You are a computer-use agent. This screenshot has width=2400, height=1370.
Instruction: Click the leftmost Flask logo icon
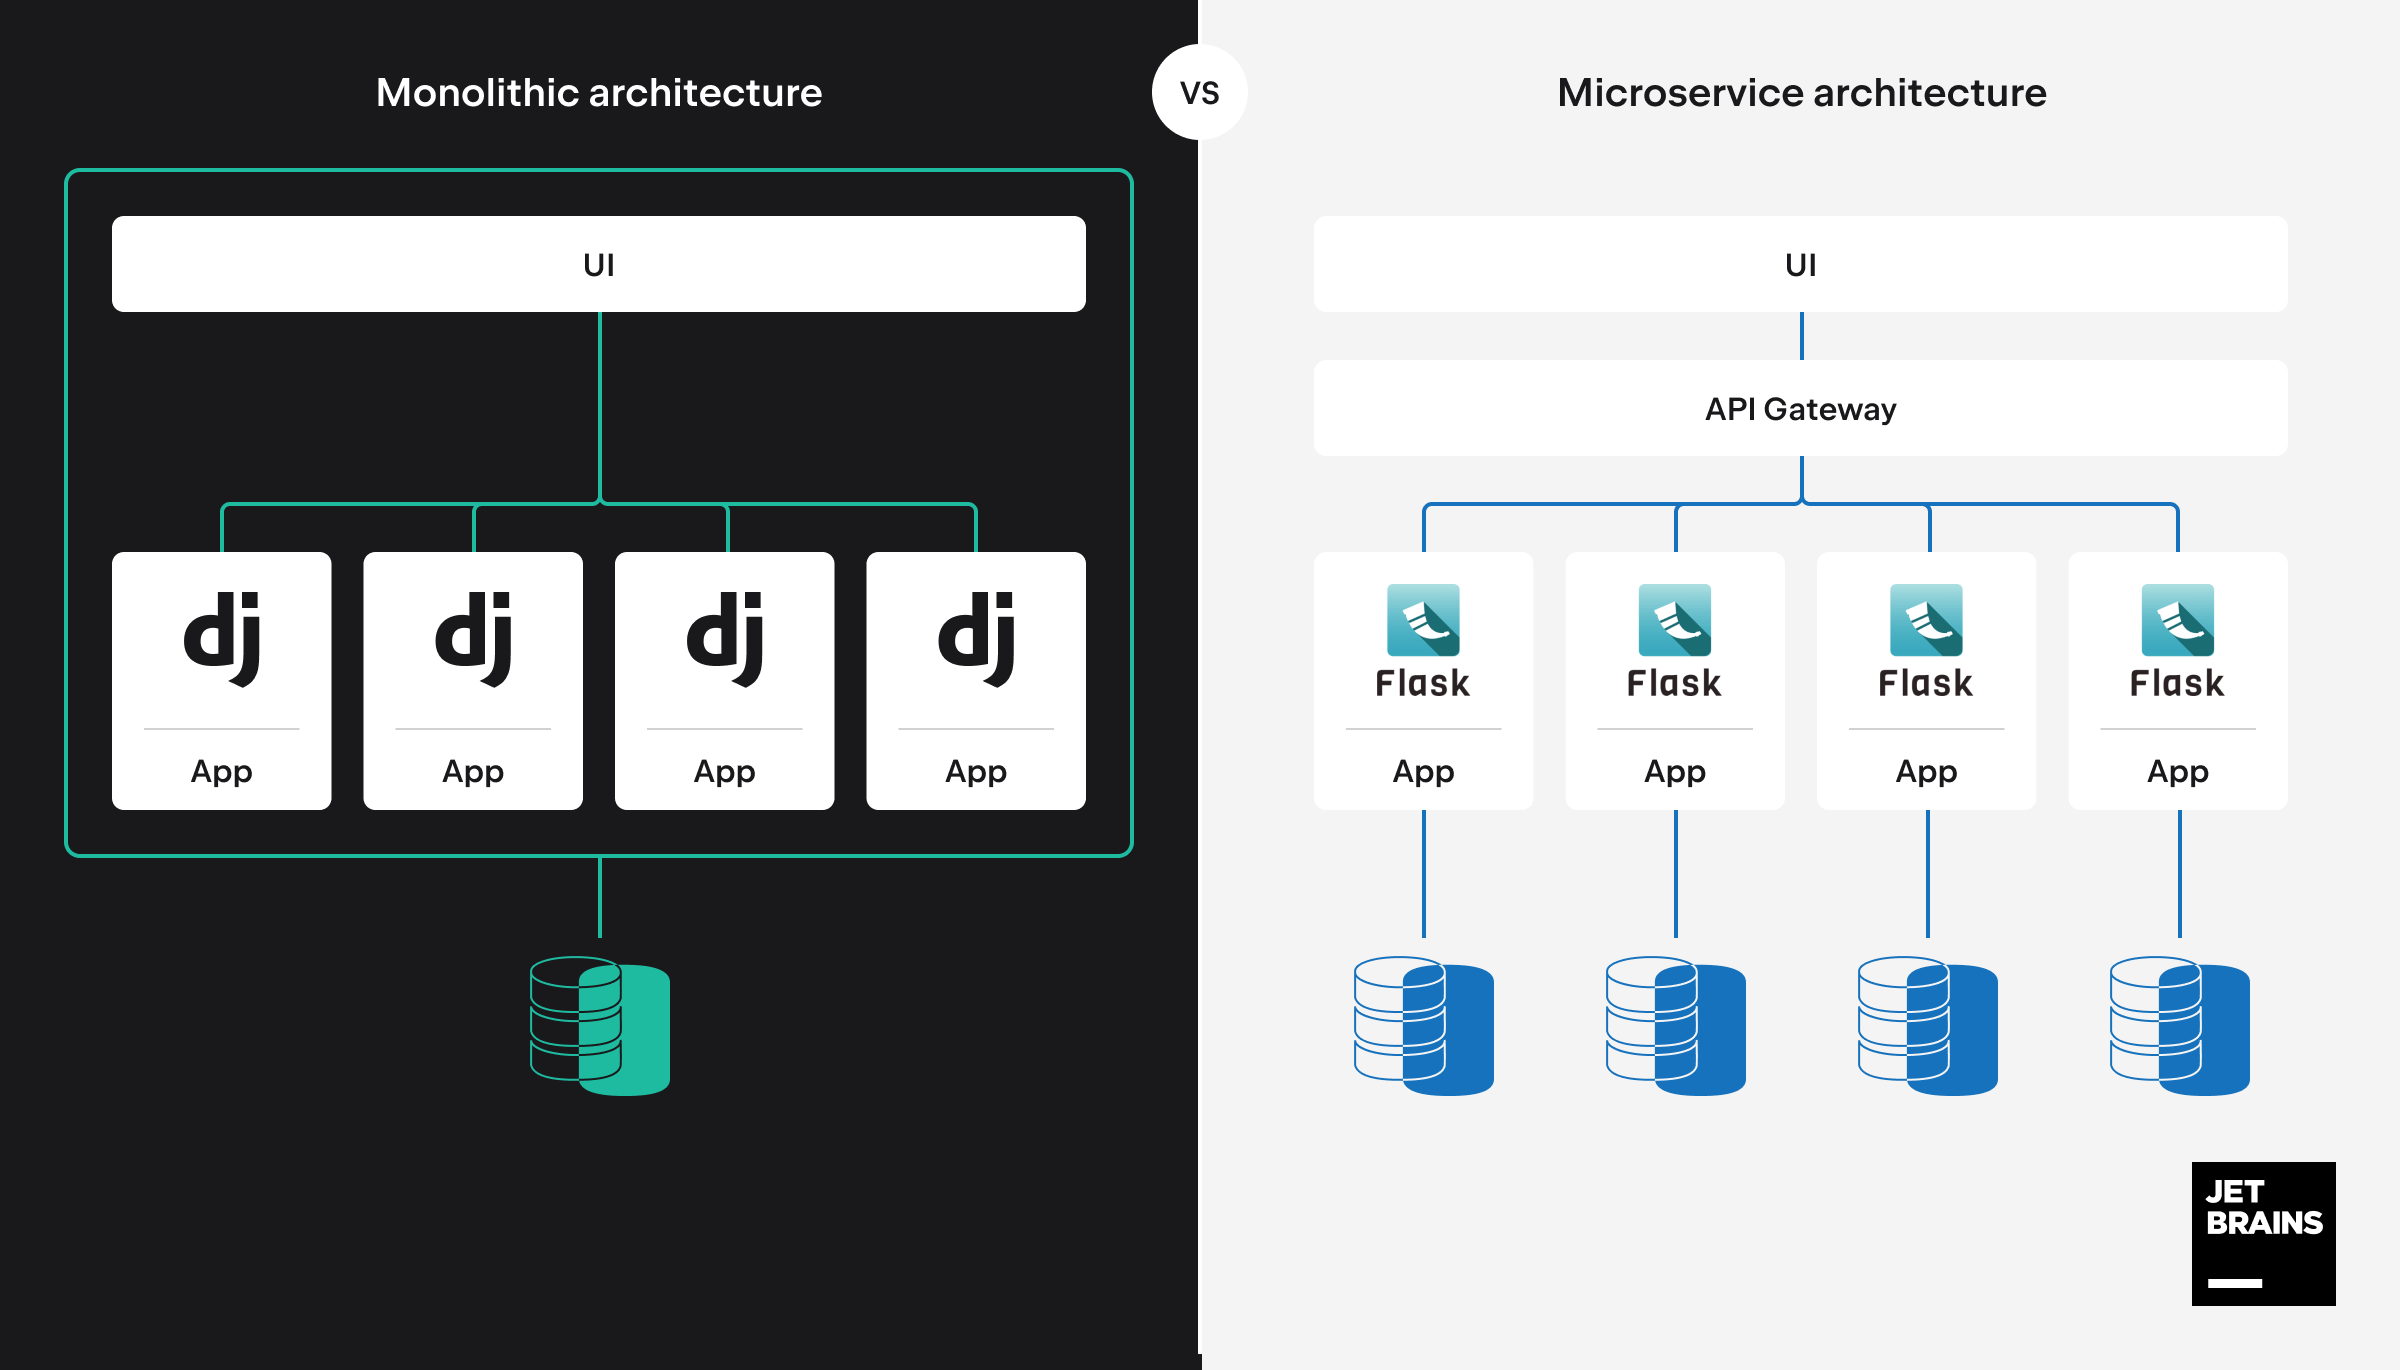click(x=1423, y=620)
